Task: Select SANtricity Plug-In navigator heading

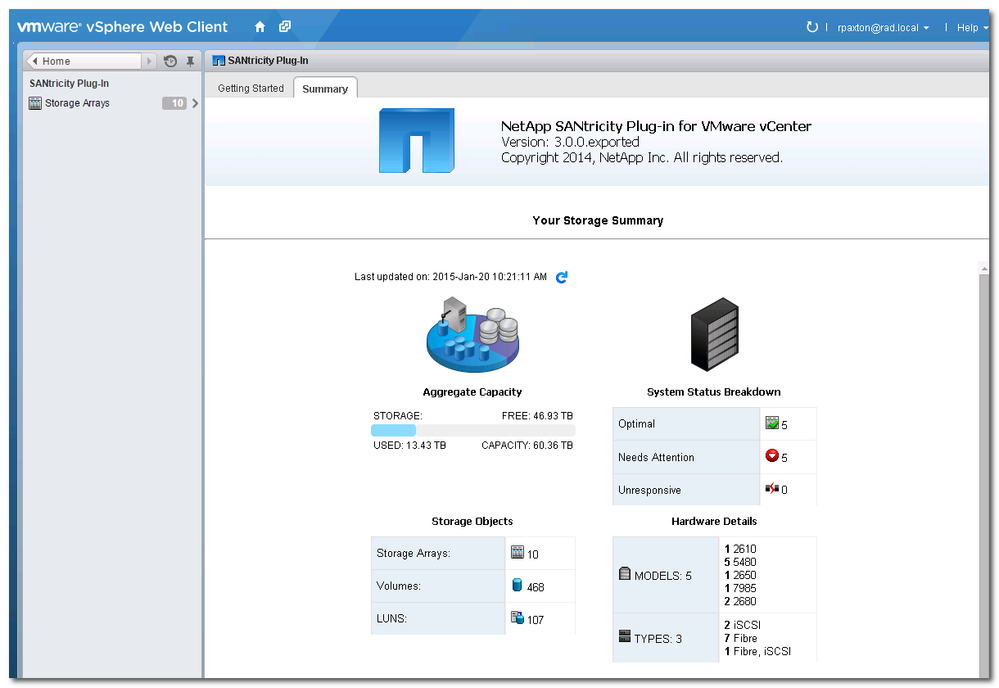Action: [x=69, y=83]
